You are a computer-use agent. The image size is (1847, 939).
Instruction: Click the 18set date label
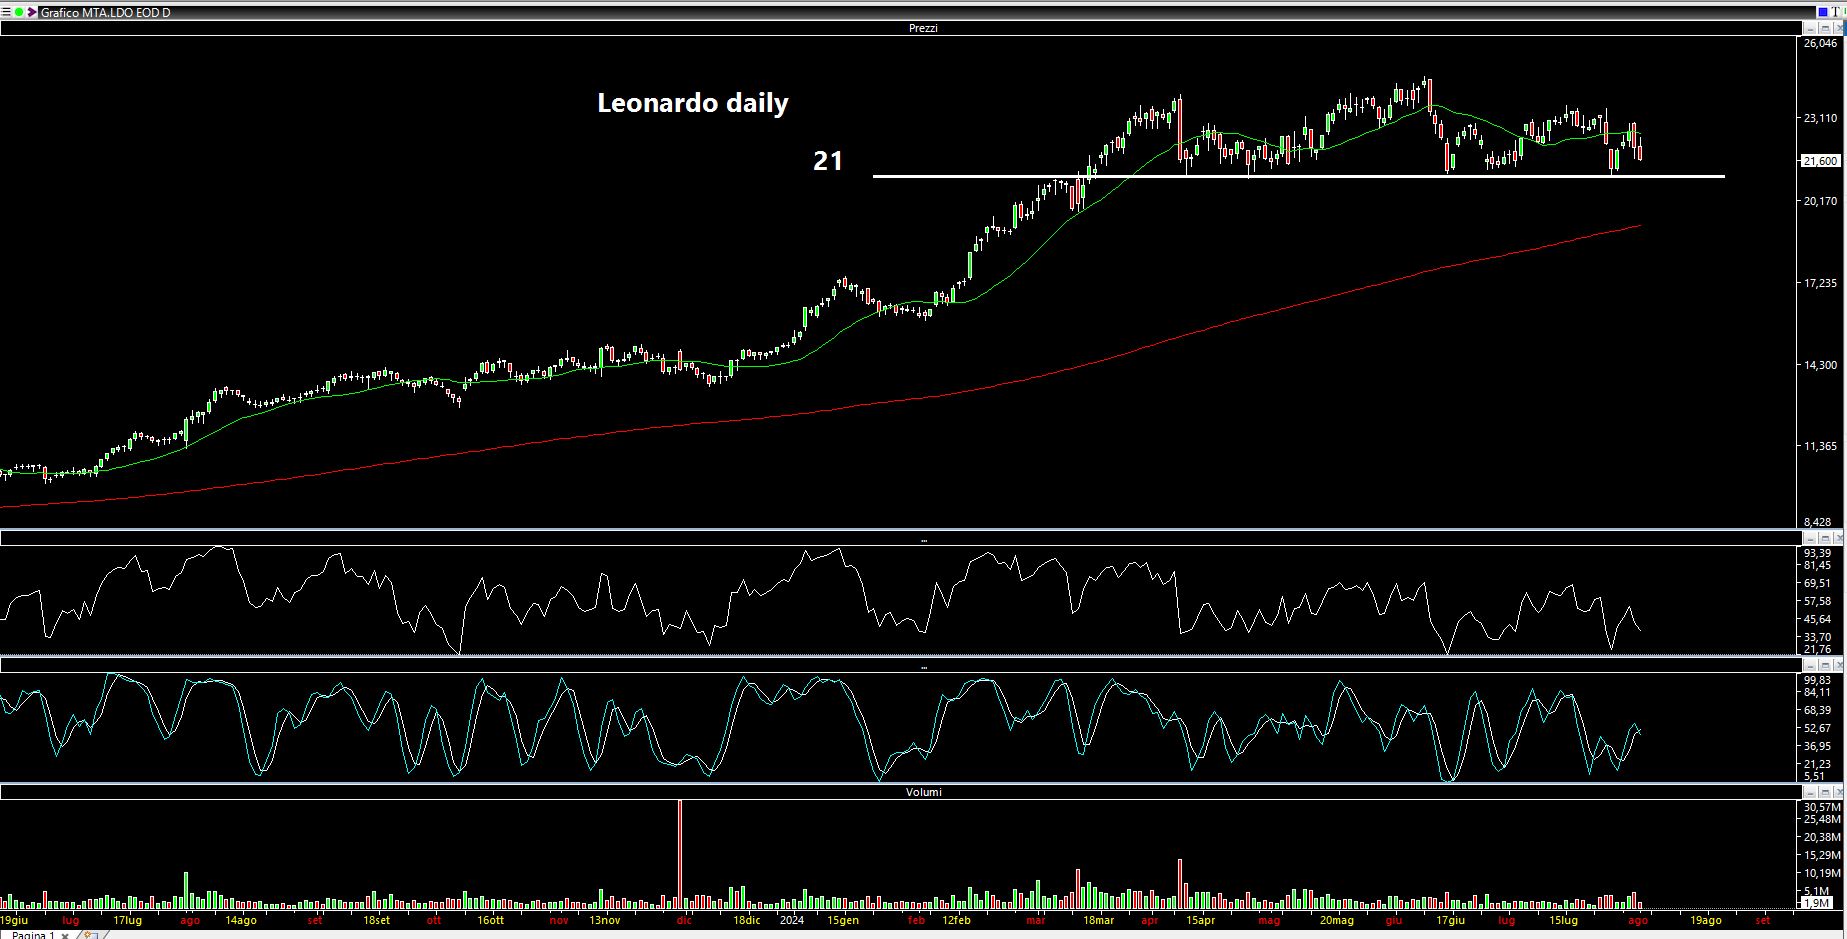point(376,920)
